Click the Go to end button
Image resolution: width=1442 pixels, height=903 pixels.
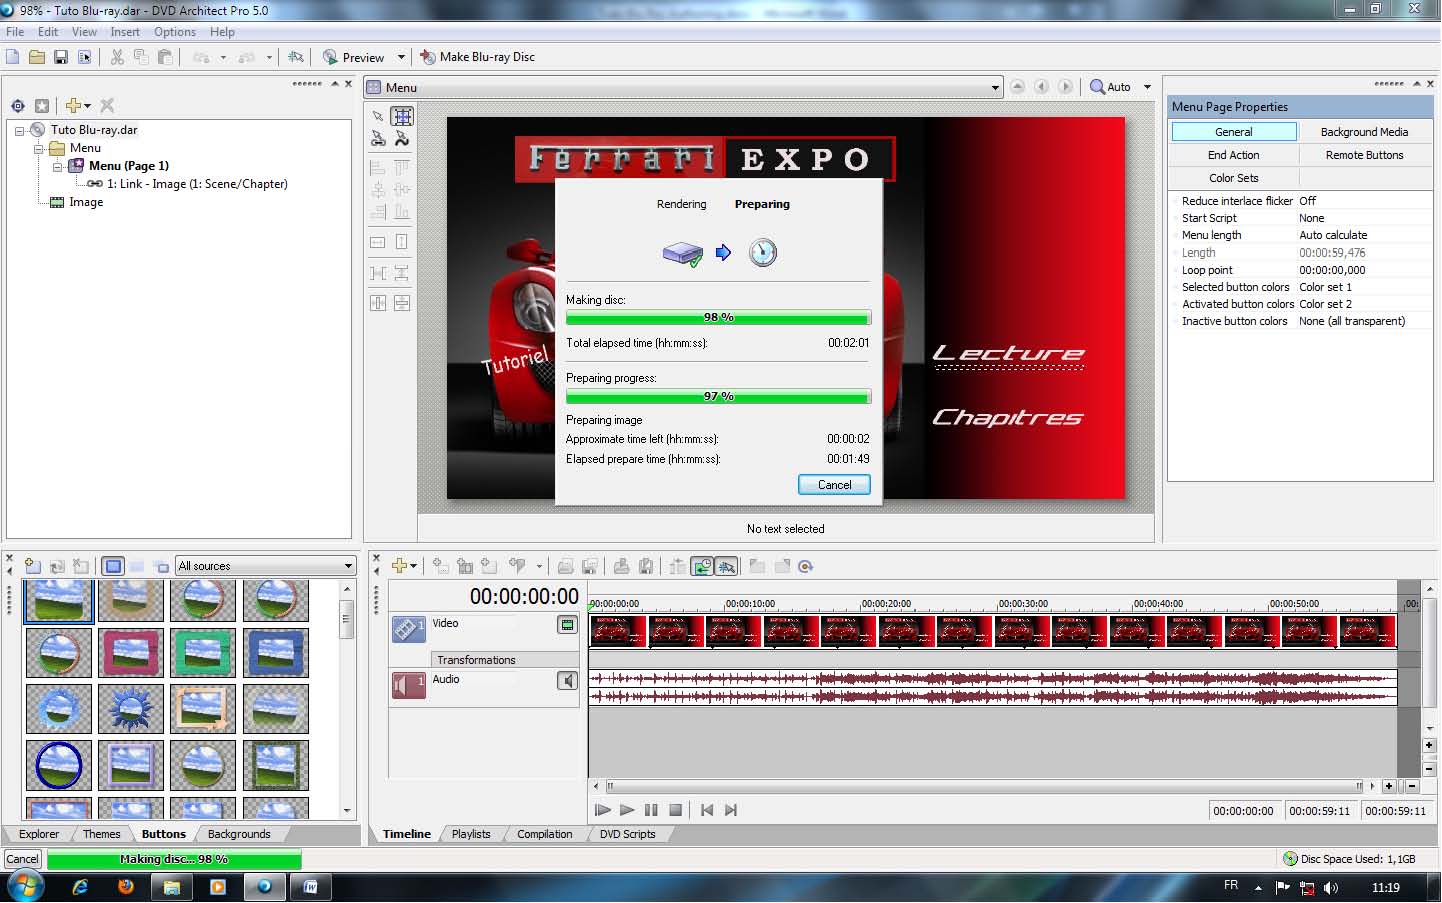coord(731,810)
